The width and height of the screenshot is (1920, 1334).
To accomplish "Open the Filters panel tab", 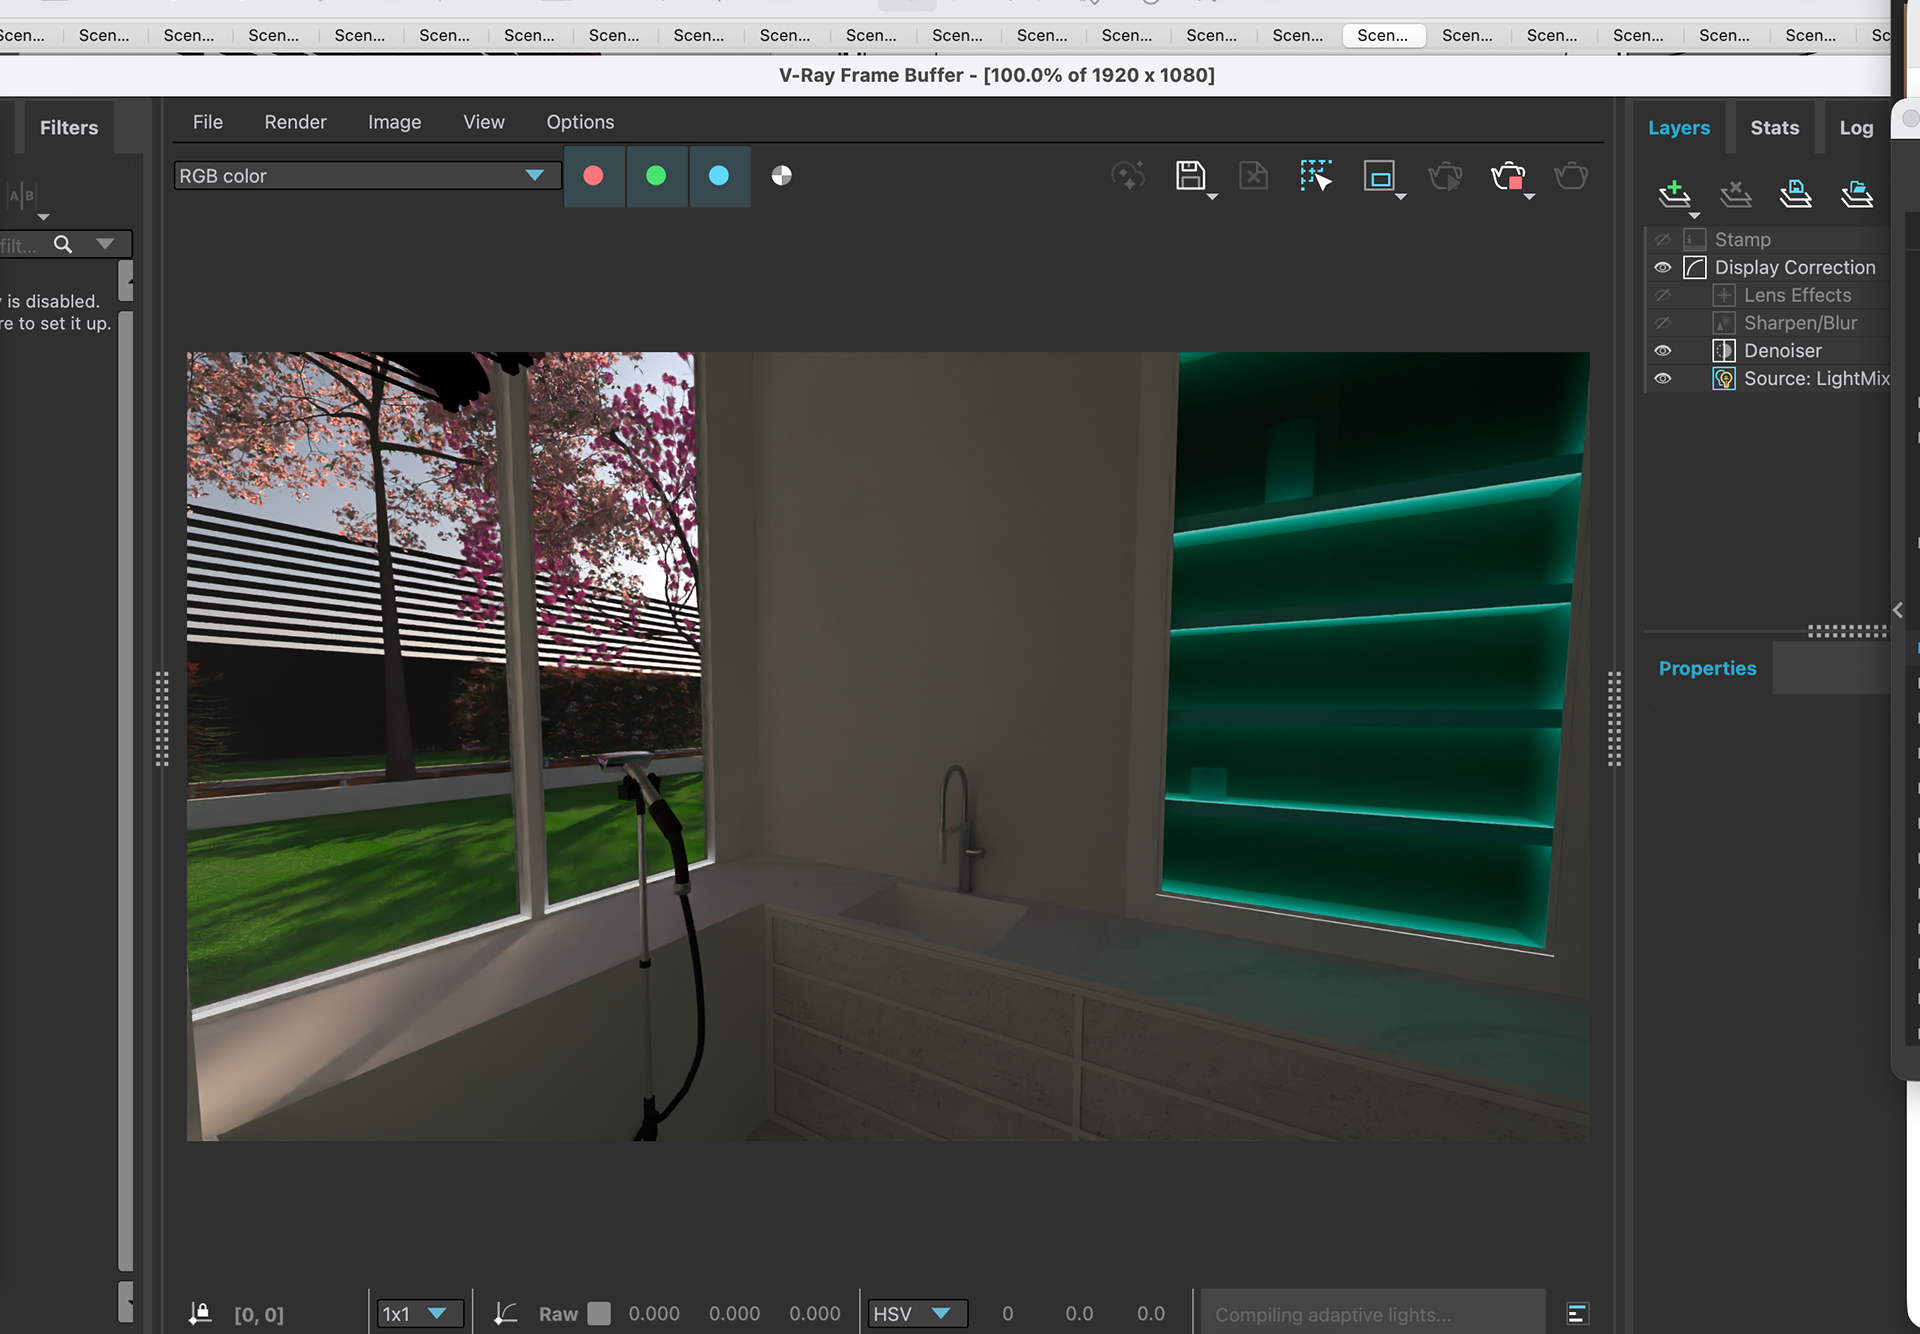I will 69,128.
